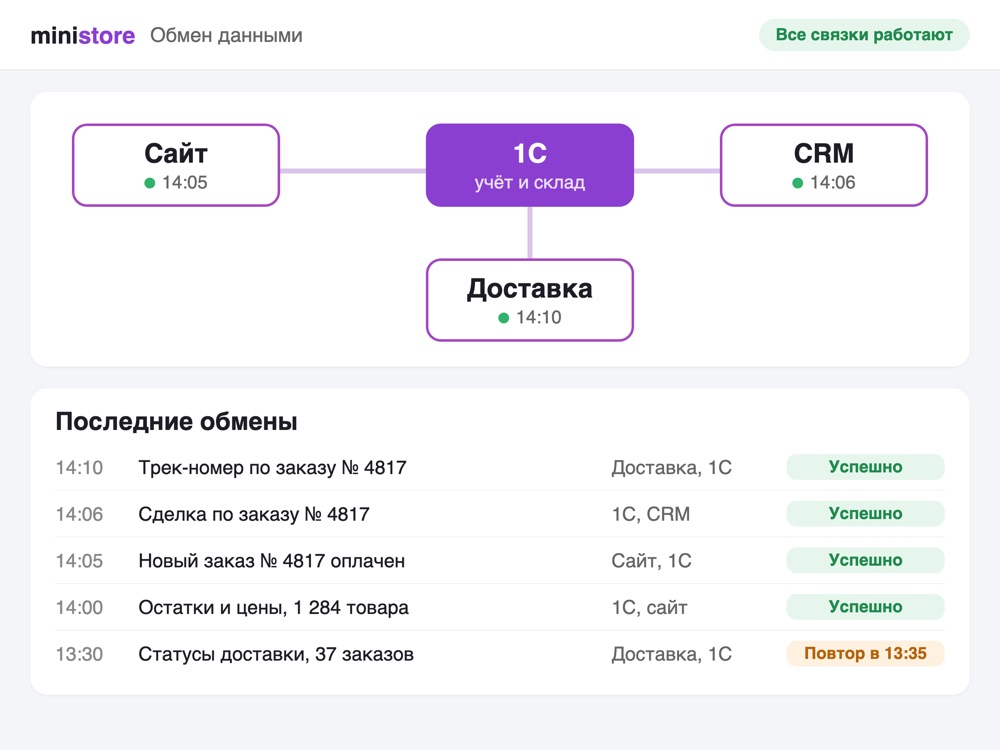Select the 1С учёт и склад node
Viewport: 1000px width, 750px height.
(x=530, y=165)
